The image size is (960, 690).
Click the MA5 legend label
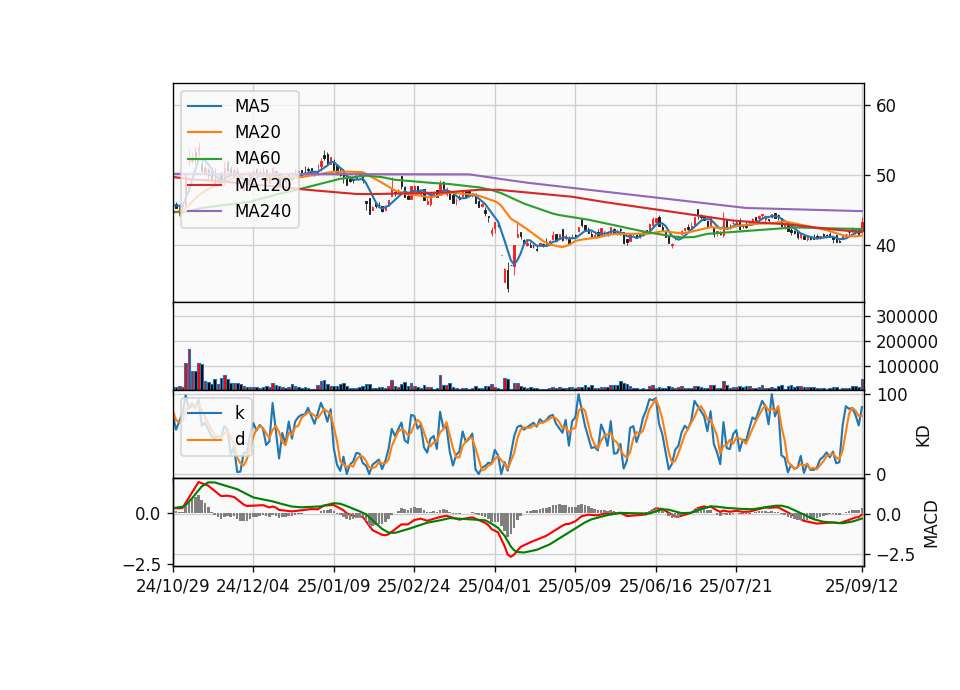point(252,106)
